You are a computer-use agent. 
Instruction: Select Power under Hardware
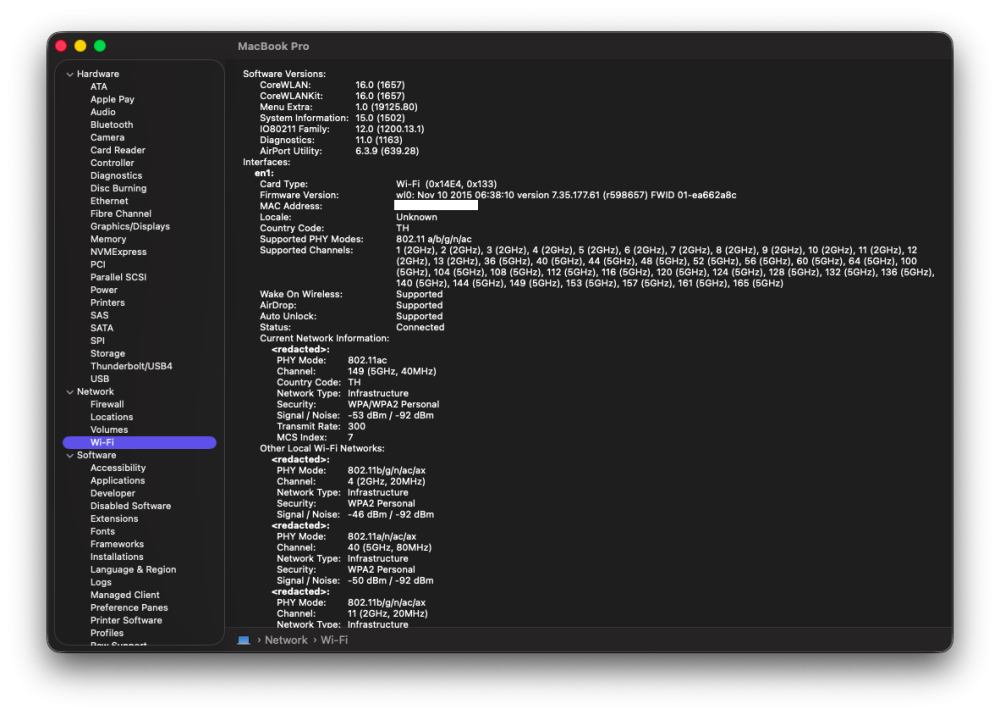104,290
